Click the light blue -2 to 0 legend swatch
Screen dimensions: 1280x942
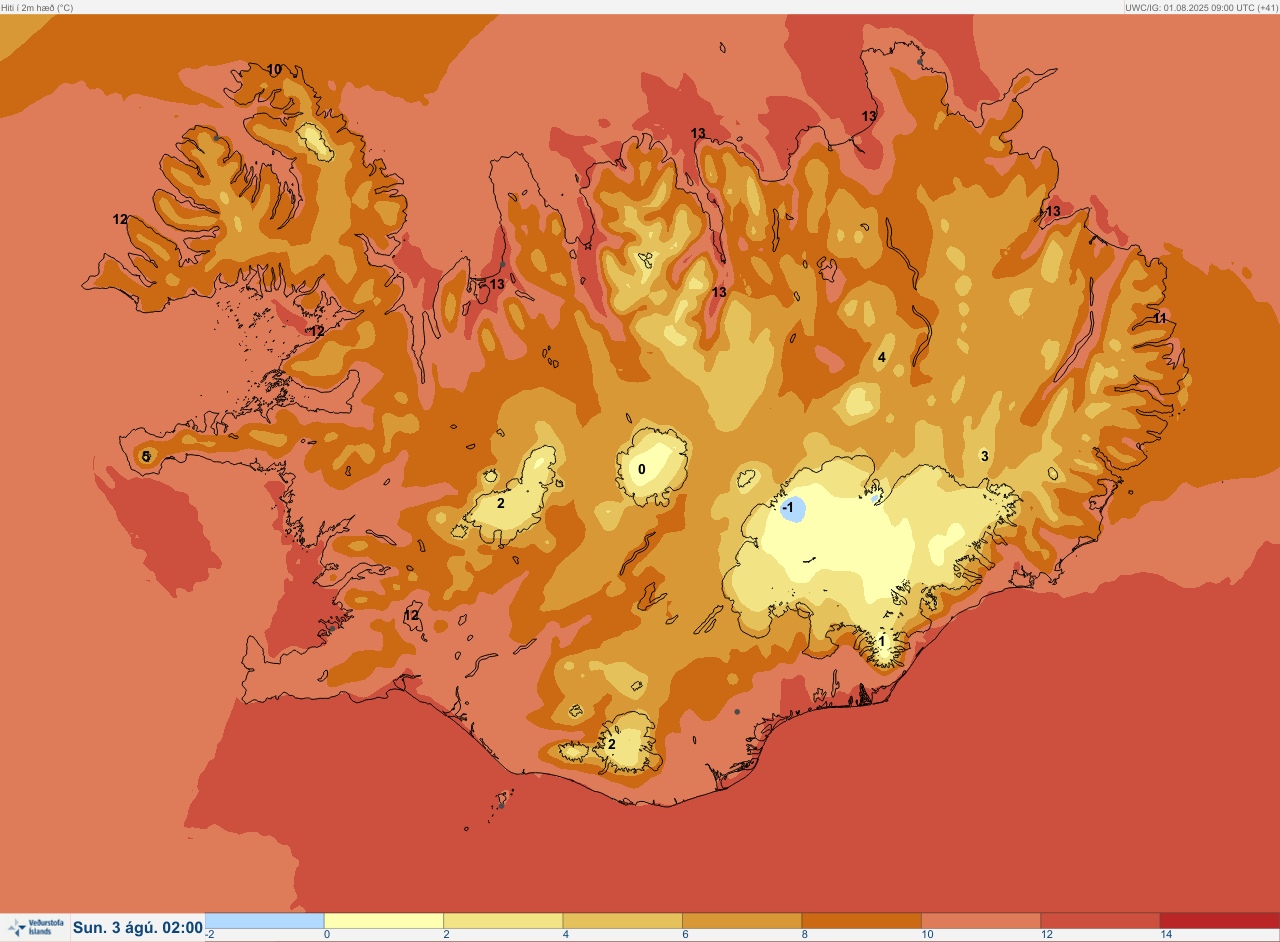click(x=265, y=920)
